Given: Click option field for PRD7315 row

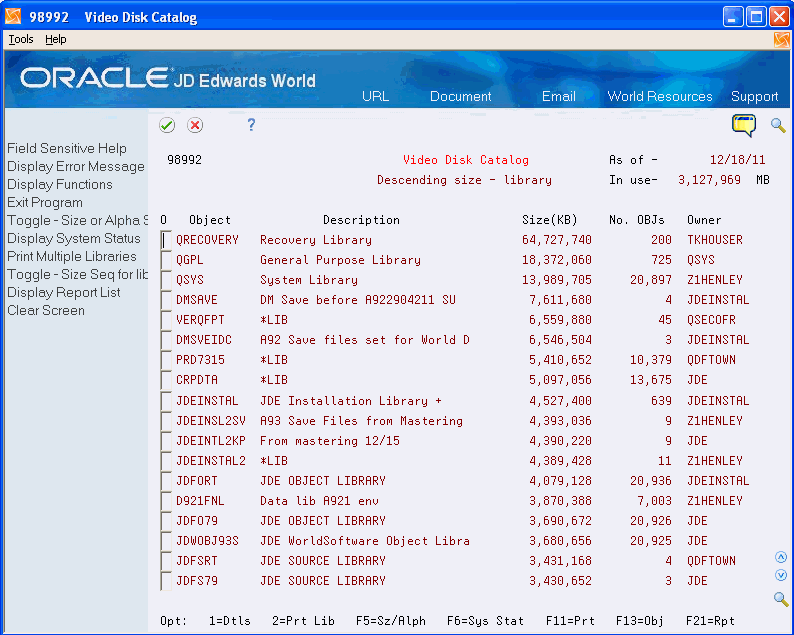Looking at the screenshot, I should point(166,360).
